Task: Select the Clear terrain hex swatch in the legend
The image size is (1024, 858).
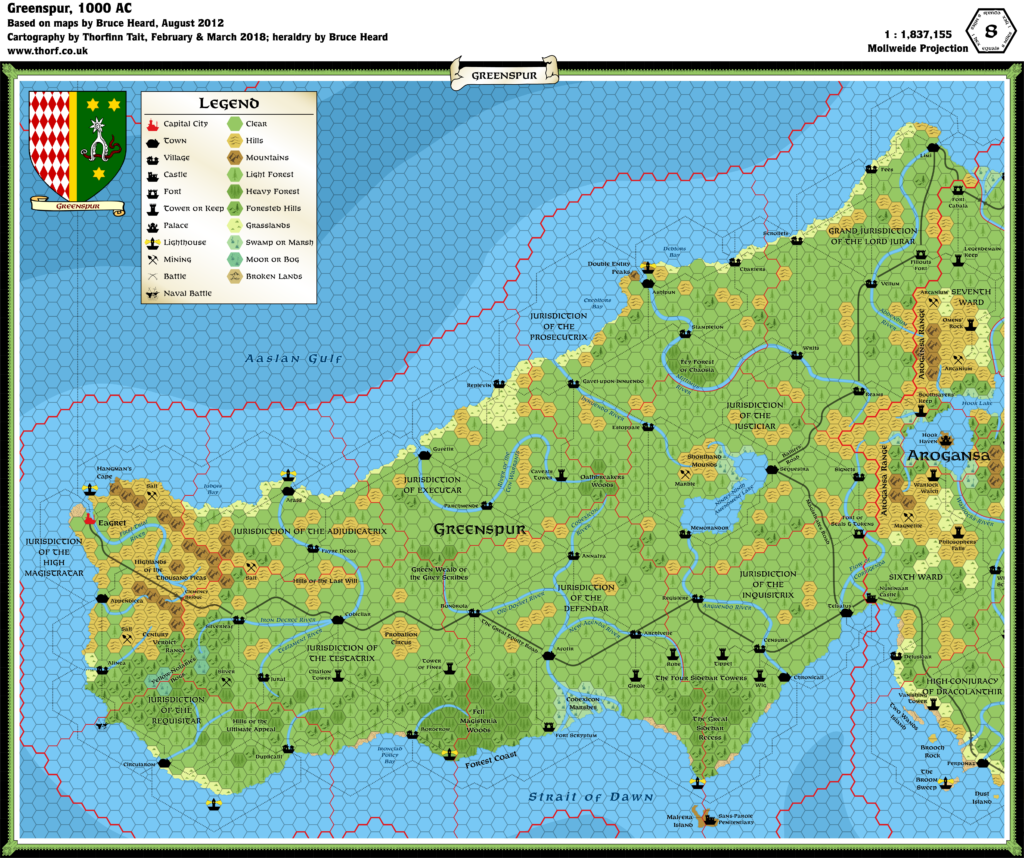Action: 235,123
